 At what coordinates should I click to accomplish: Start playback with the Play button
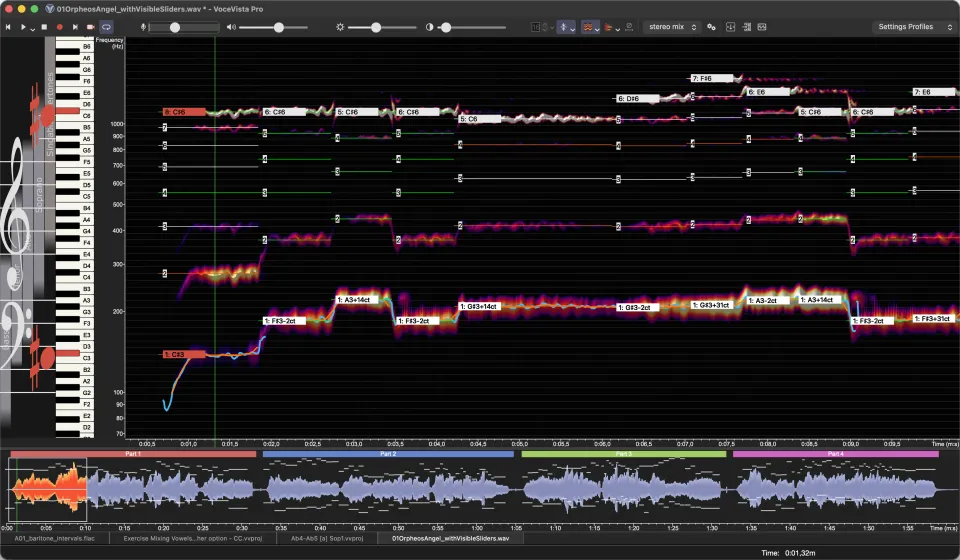(23, 27)
